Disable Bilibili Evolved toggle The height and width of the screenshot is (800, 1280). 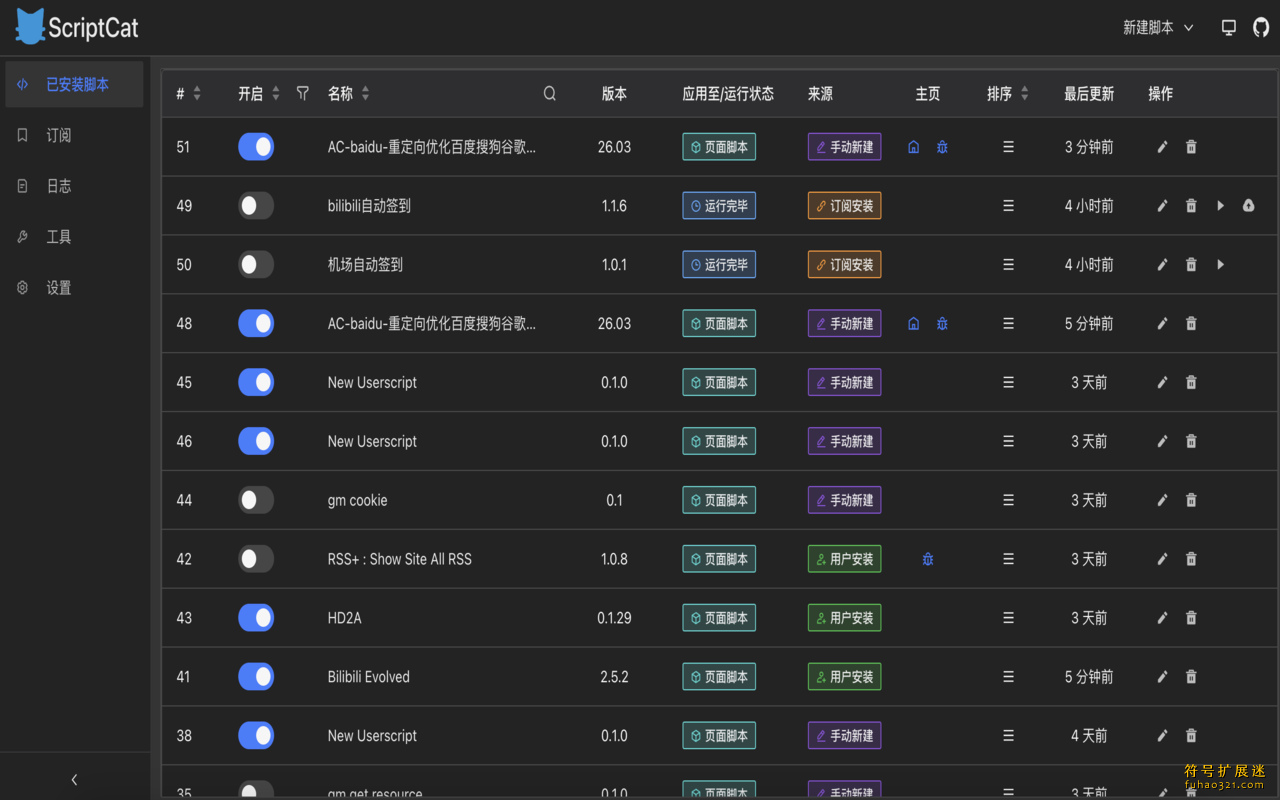[256, 677]
